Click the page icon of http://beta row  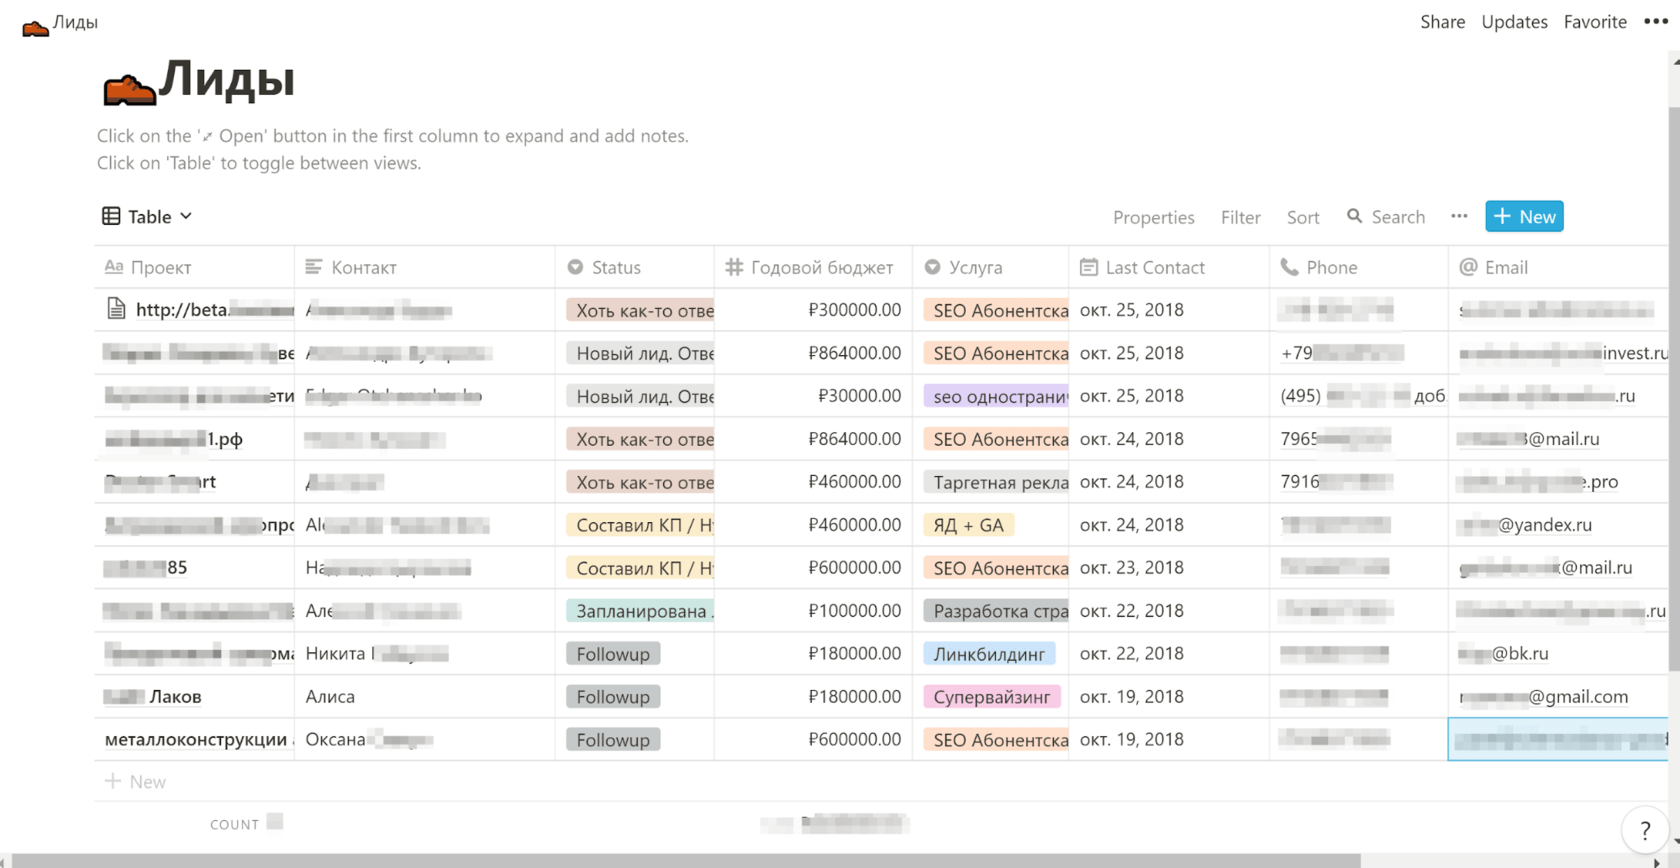[x=116, y=309]
